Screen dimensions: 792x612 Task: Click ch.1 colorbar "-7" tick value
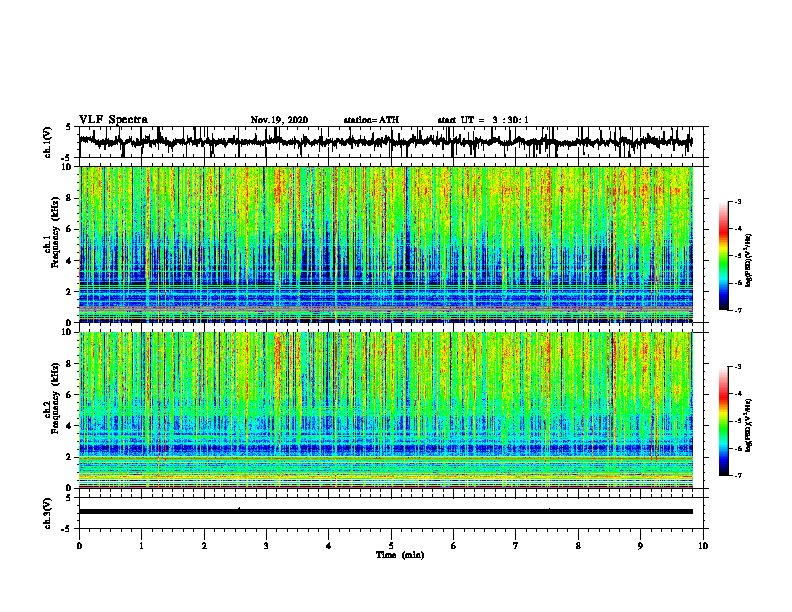pyautogui.click(x=738, y=310)
